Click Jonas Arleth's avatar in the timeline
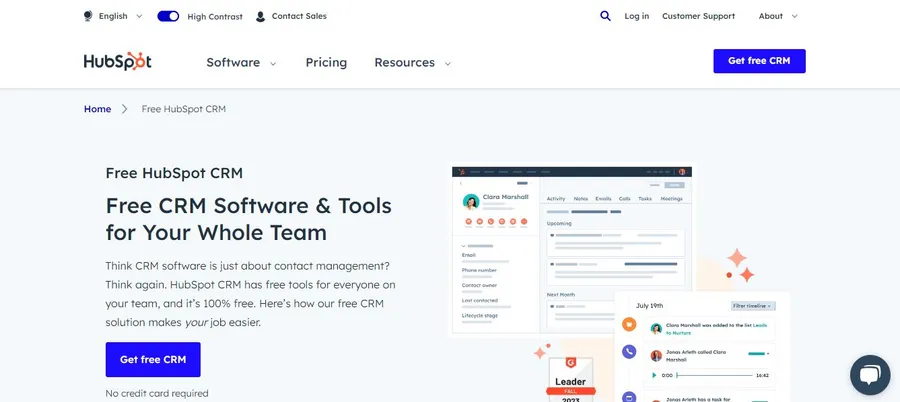The image size is (900, 402). coord(656,355)
